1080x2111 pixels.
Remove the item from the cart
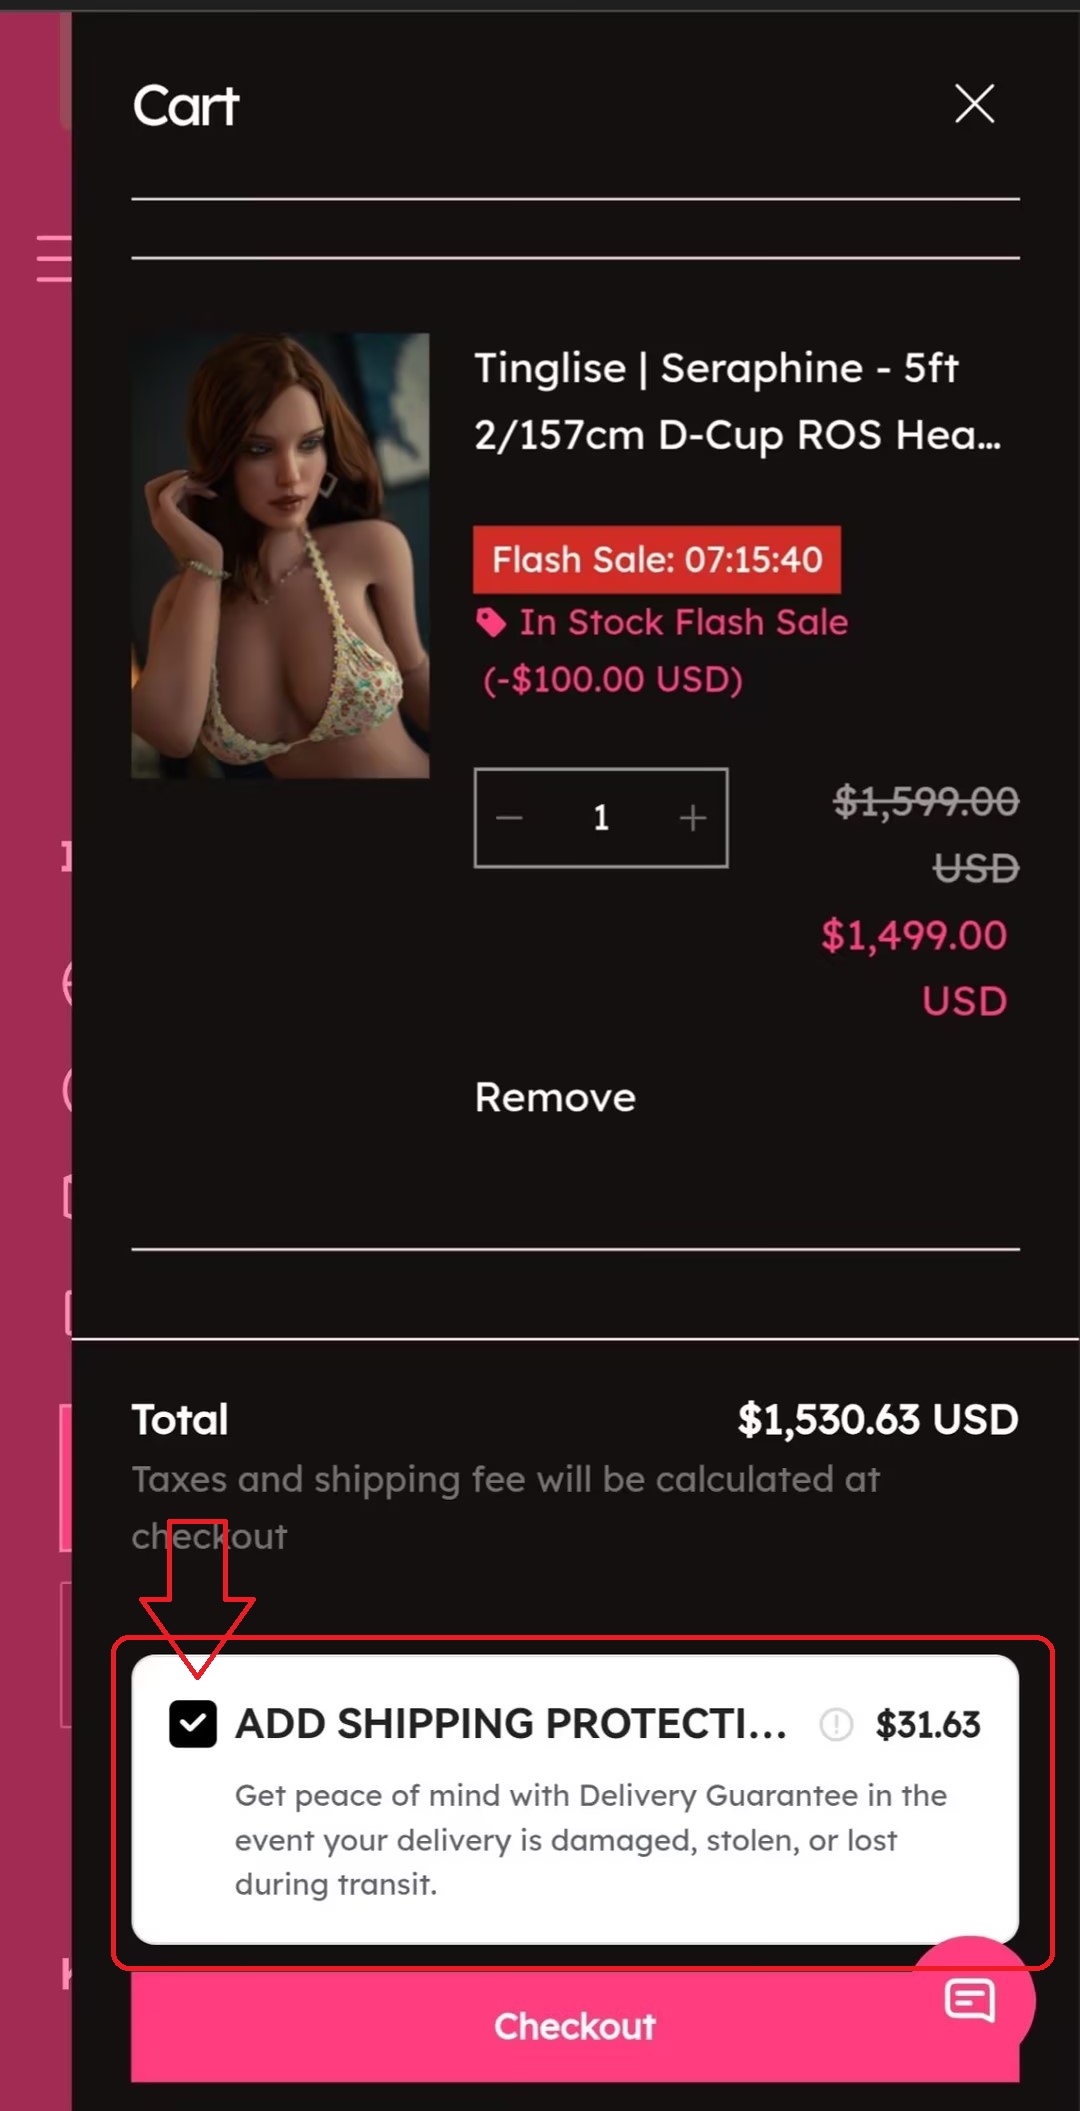(x=555, y=1097)
